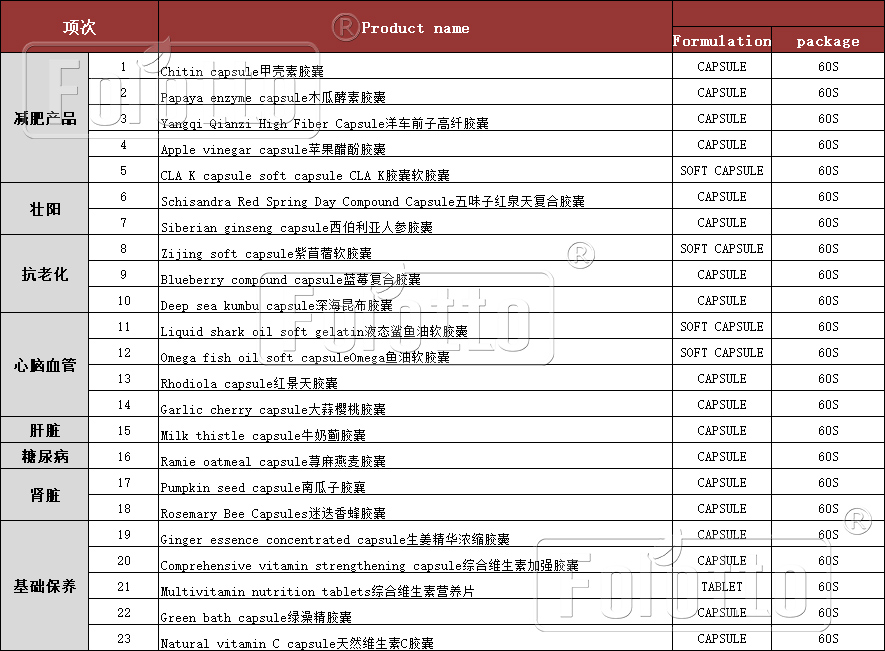Select the 基础保养 category cell
The image size is (885, 651).
click(45, 586)
